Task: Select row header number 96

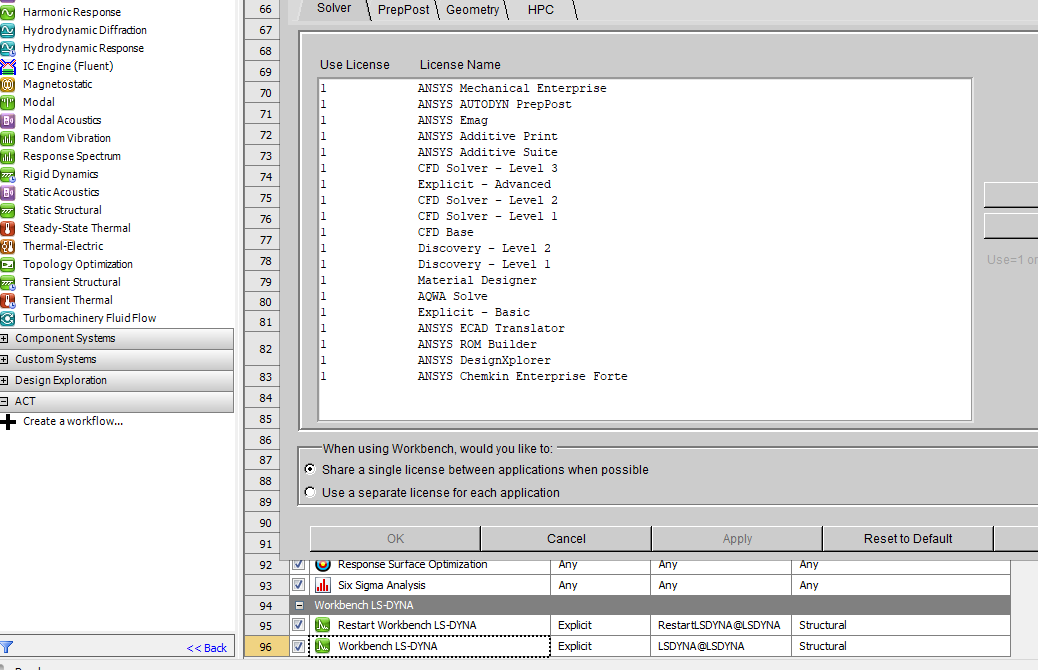Action: (265, 646)
